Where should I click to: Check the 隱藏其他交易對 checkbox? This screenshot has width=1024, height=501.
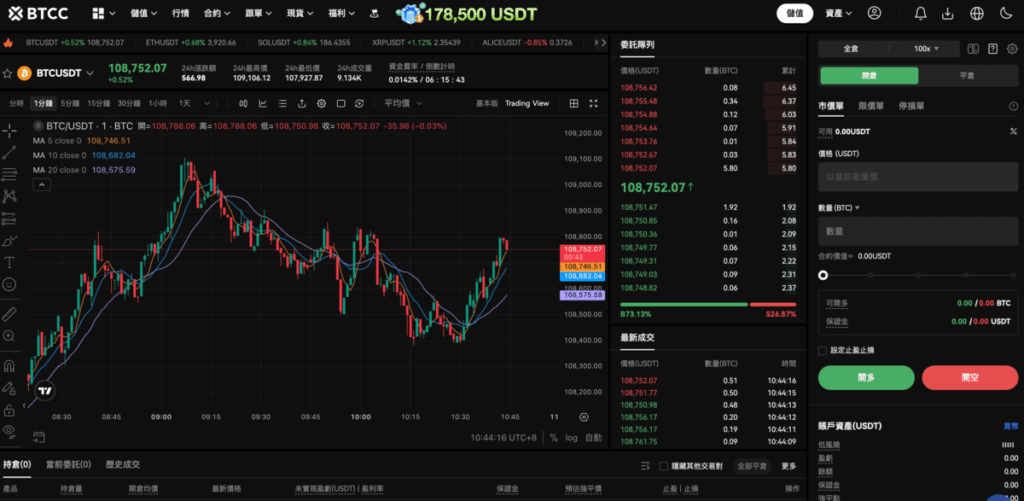click(x=662, y=465)
